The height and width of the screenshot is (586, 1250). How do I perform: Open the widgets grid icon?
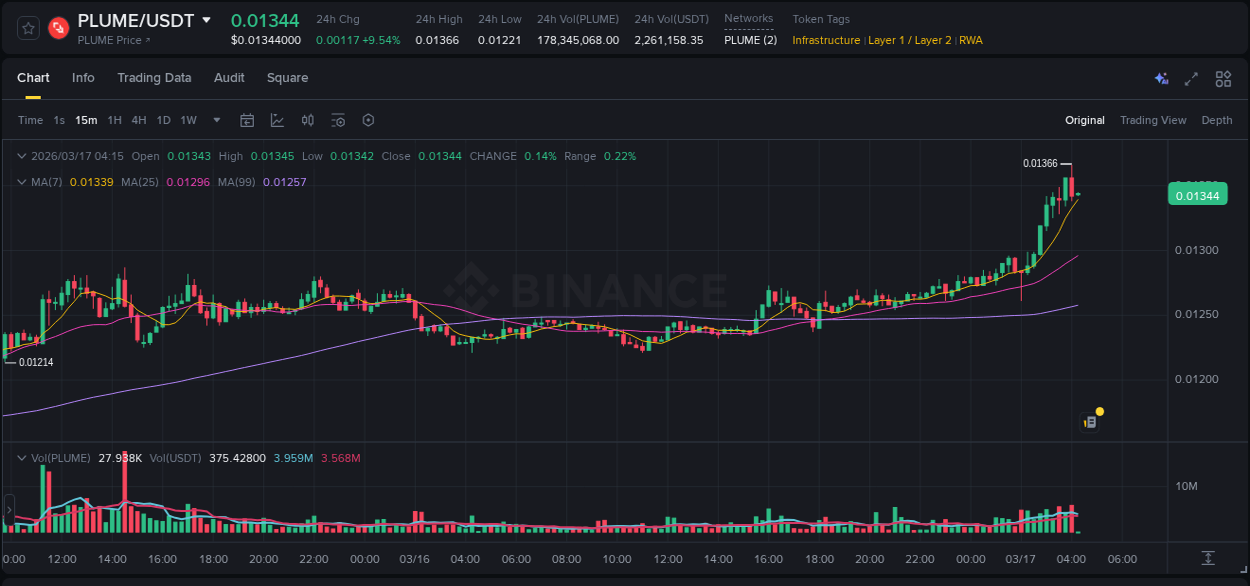[x=1223, y=78]
